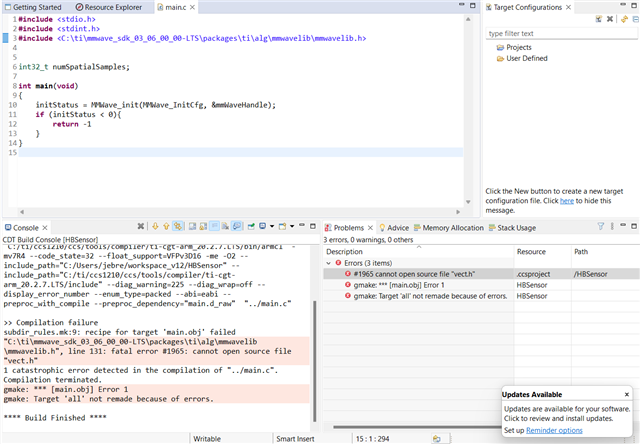Open the Advice tab
640x444 pixels.
(394, 228)
